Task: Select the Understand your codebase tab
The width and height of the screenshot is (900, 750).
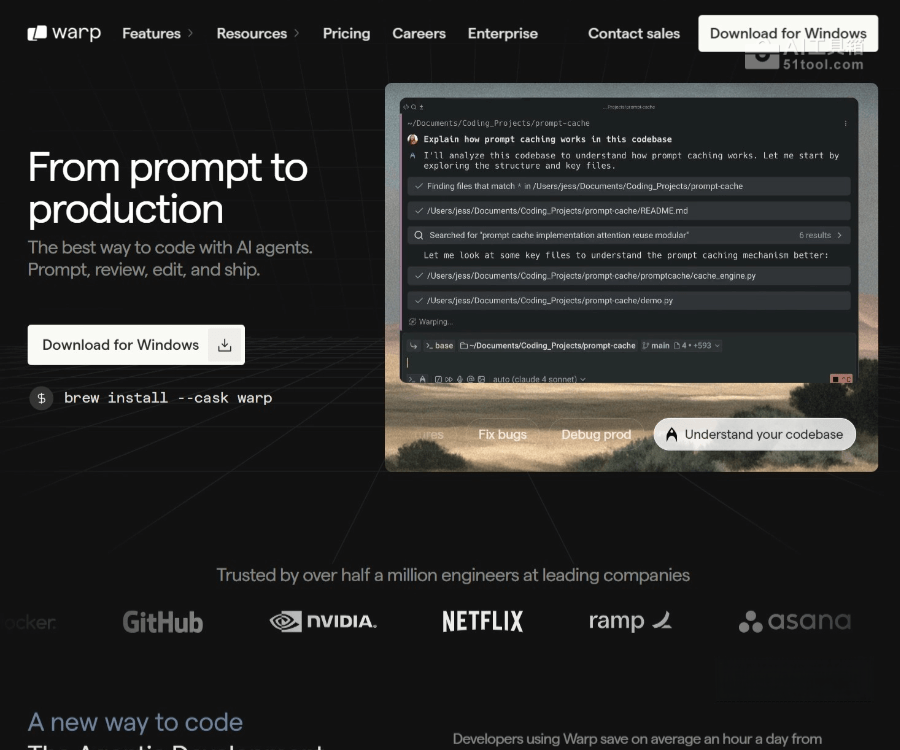Action: (x=755, y=434)
